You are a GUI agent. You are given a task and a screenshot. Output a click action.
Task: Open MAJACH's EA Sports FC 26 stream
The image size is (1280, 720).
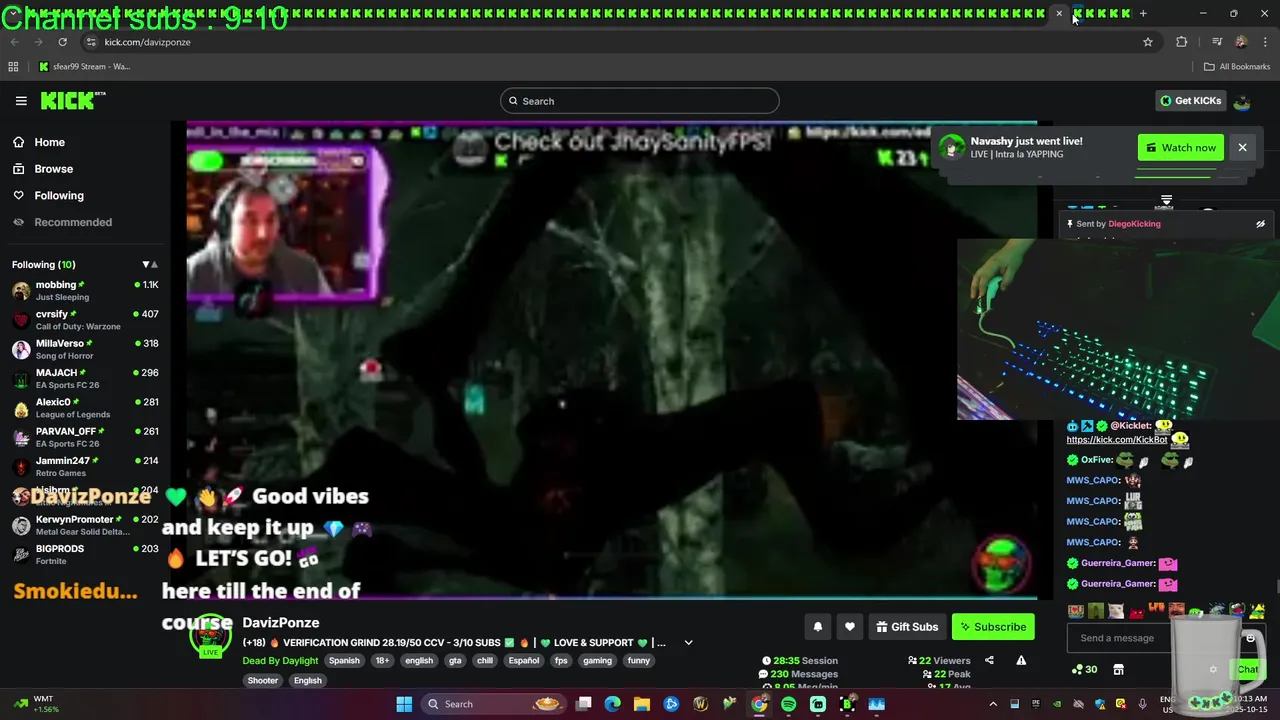pyautogui.click(x=85, y=379)
